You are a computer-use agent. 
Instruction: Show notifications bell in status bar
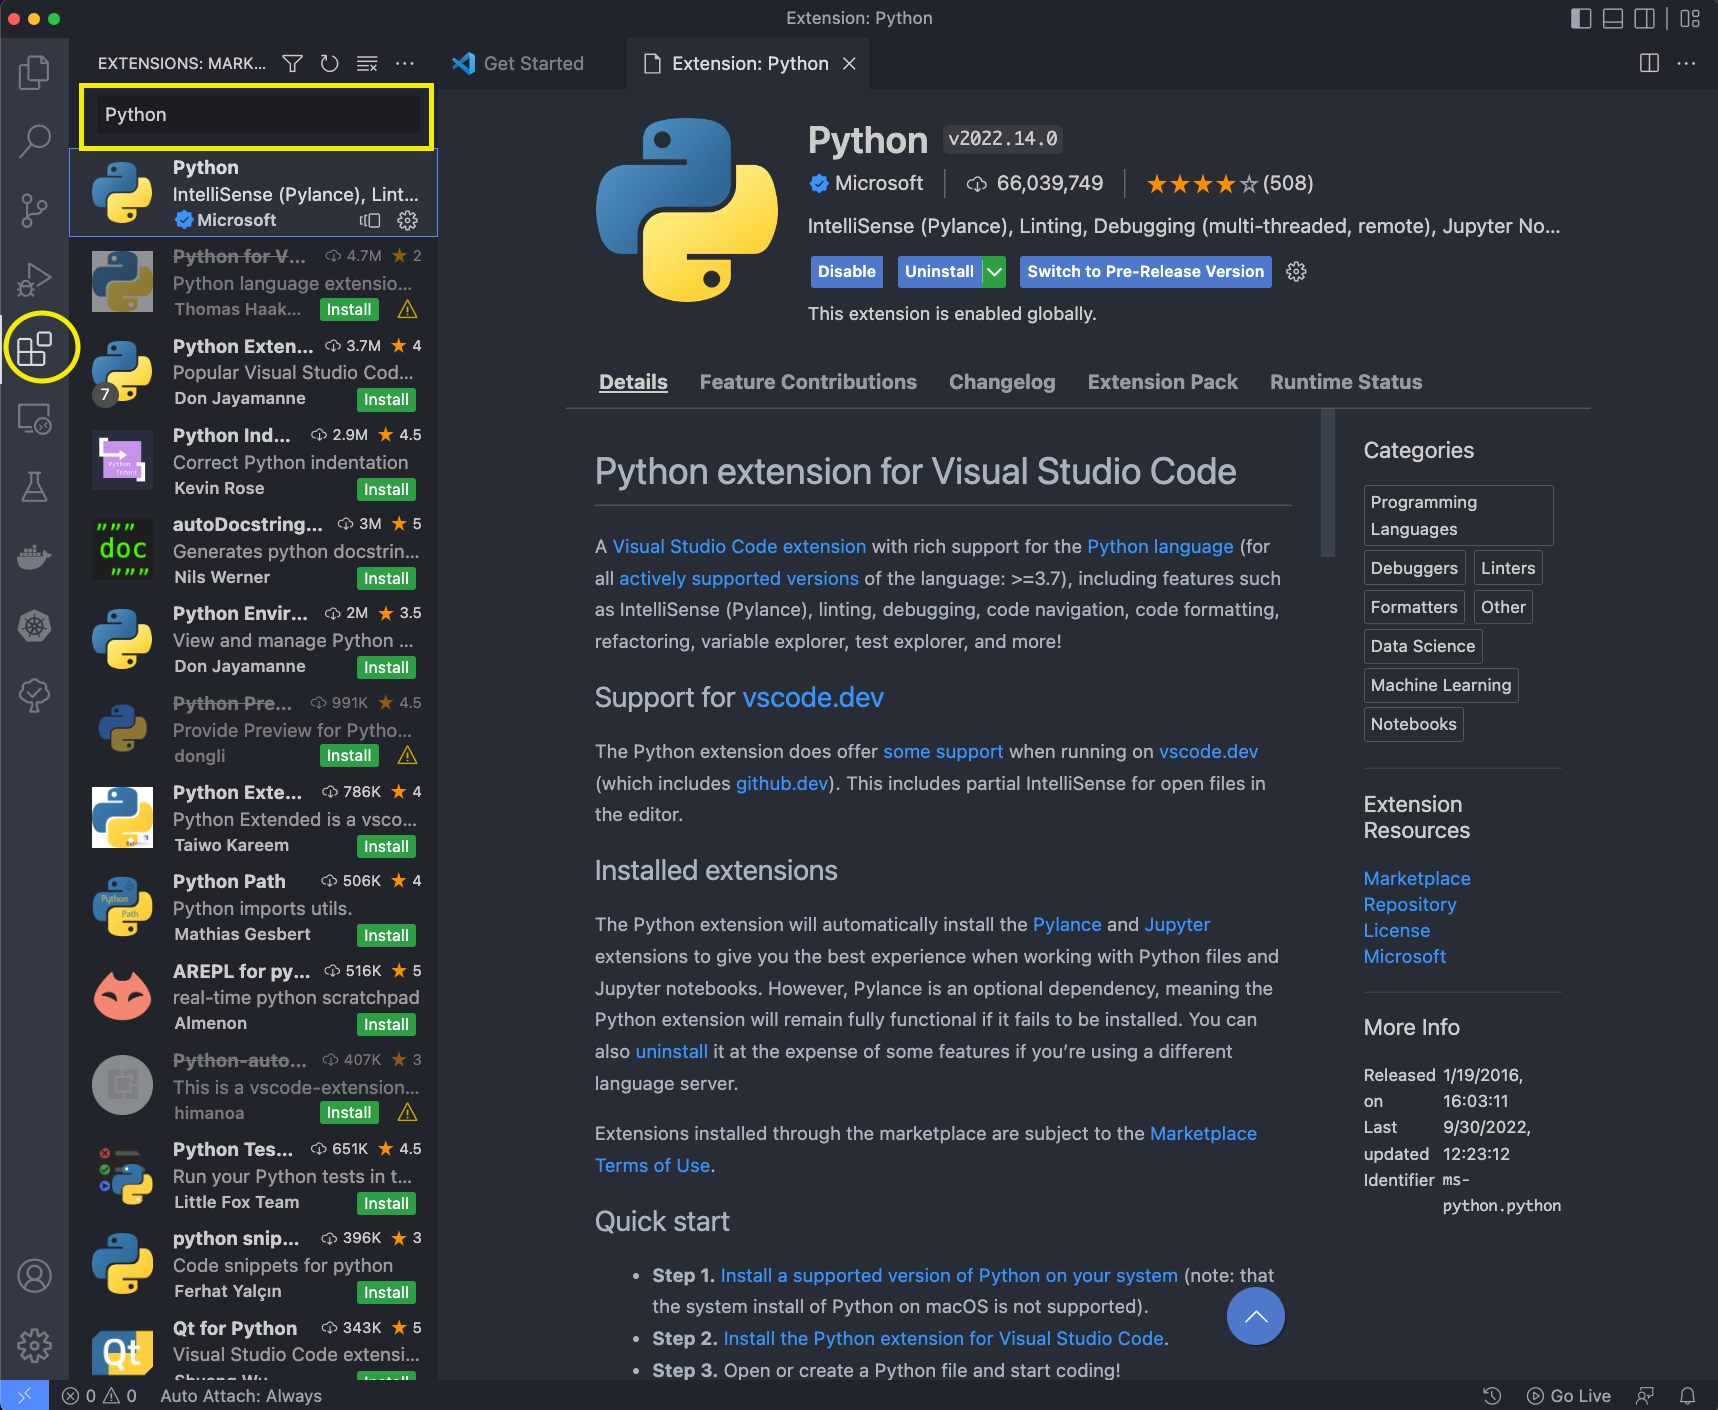click(x=1687, y=1395)
